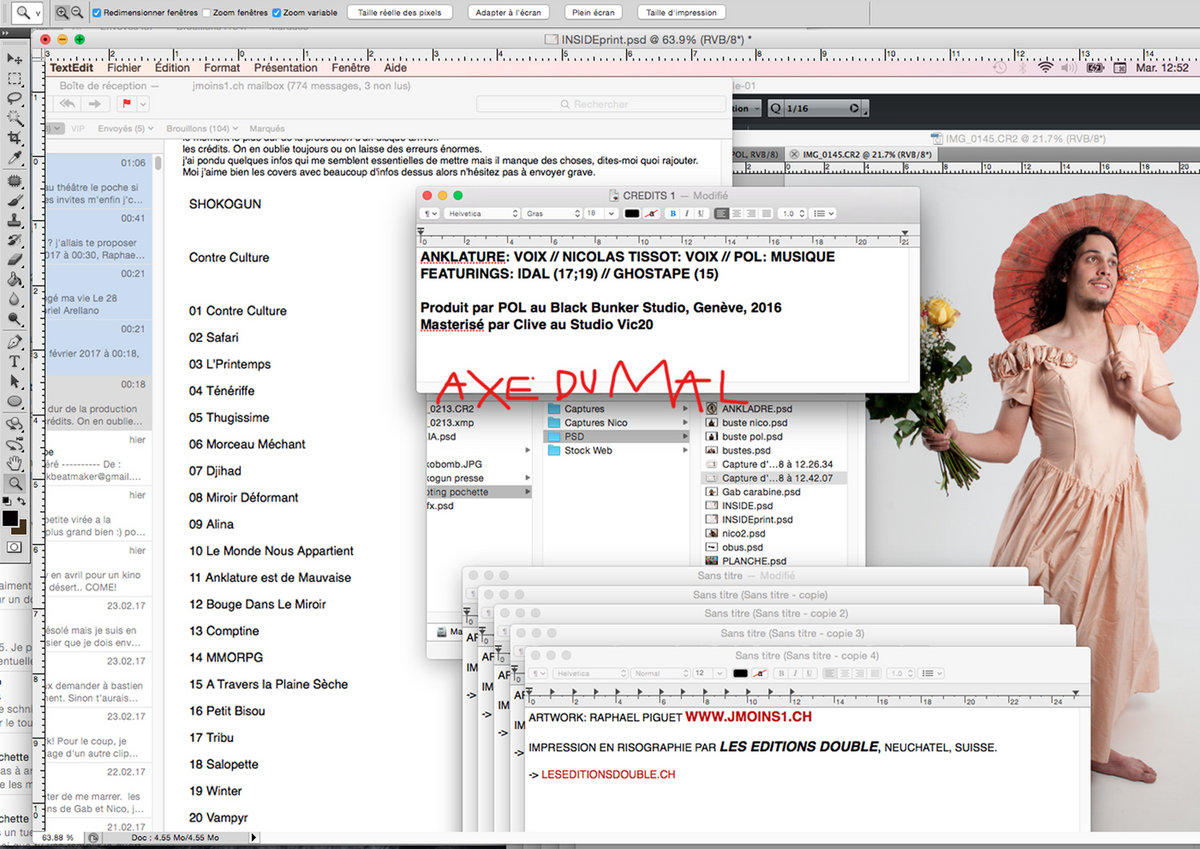Open the Gras font style dropdown
This screenshot has width=1200, height=849.
pos(548,213)
